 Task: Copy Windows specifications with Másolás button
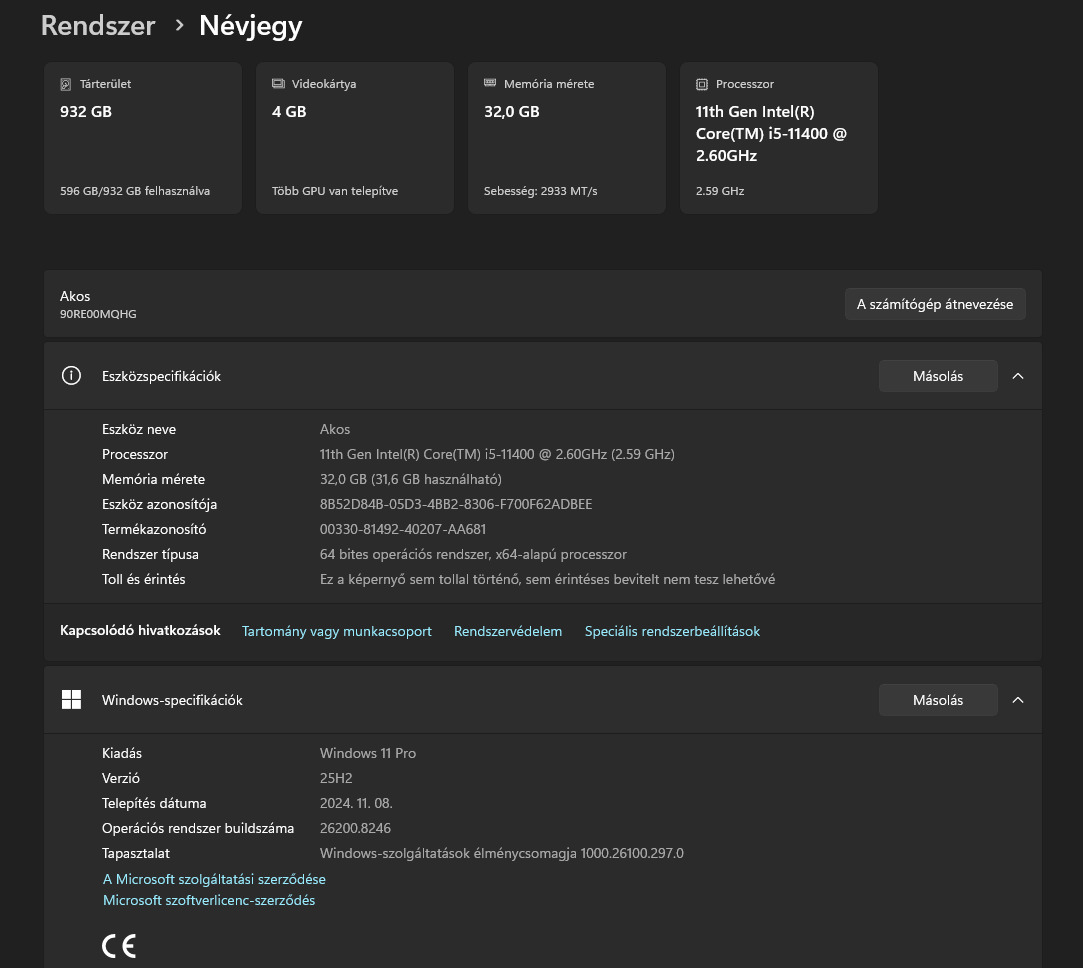click(x=938, y=700)
